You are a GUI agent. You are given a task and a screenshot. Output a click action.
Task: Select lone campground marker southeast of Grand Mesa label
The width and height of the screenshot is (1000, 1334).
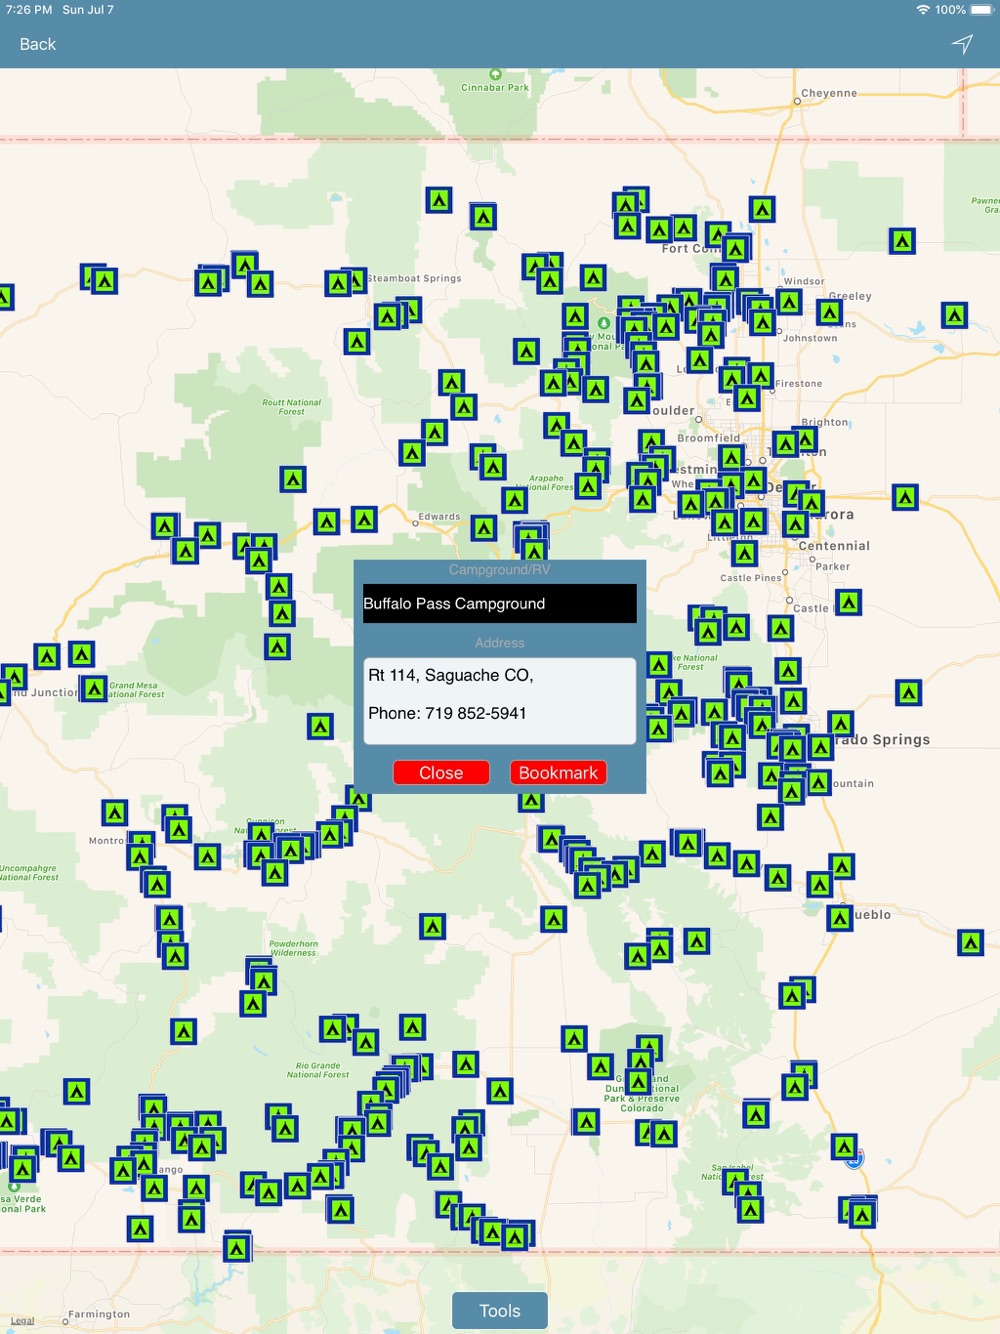(x=320, y=726)
